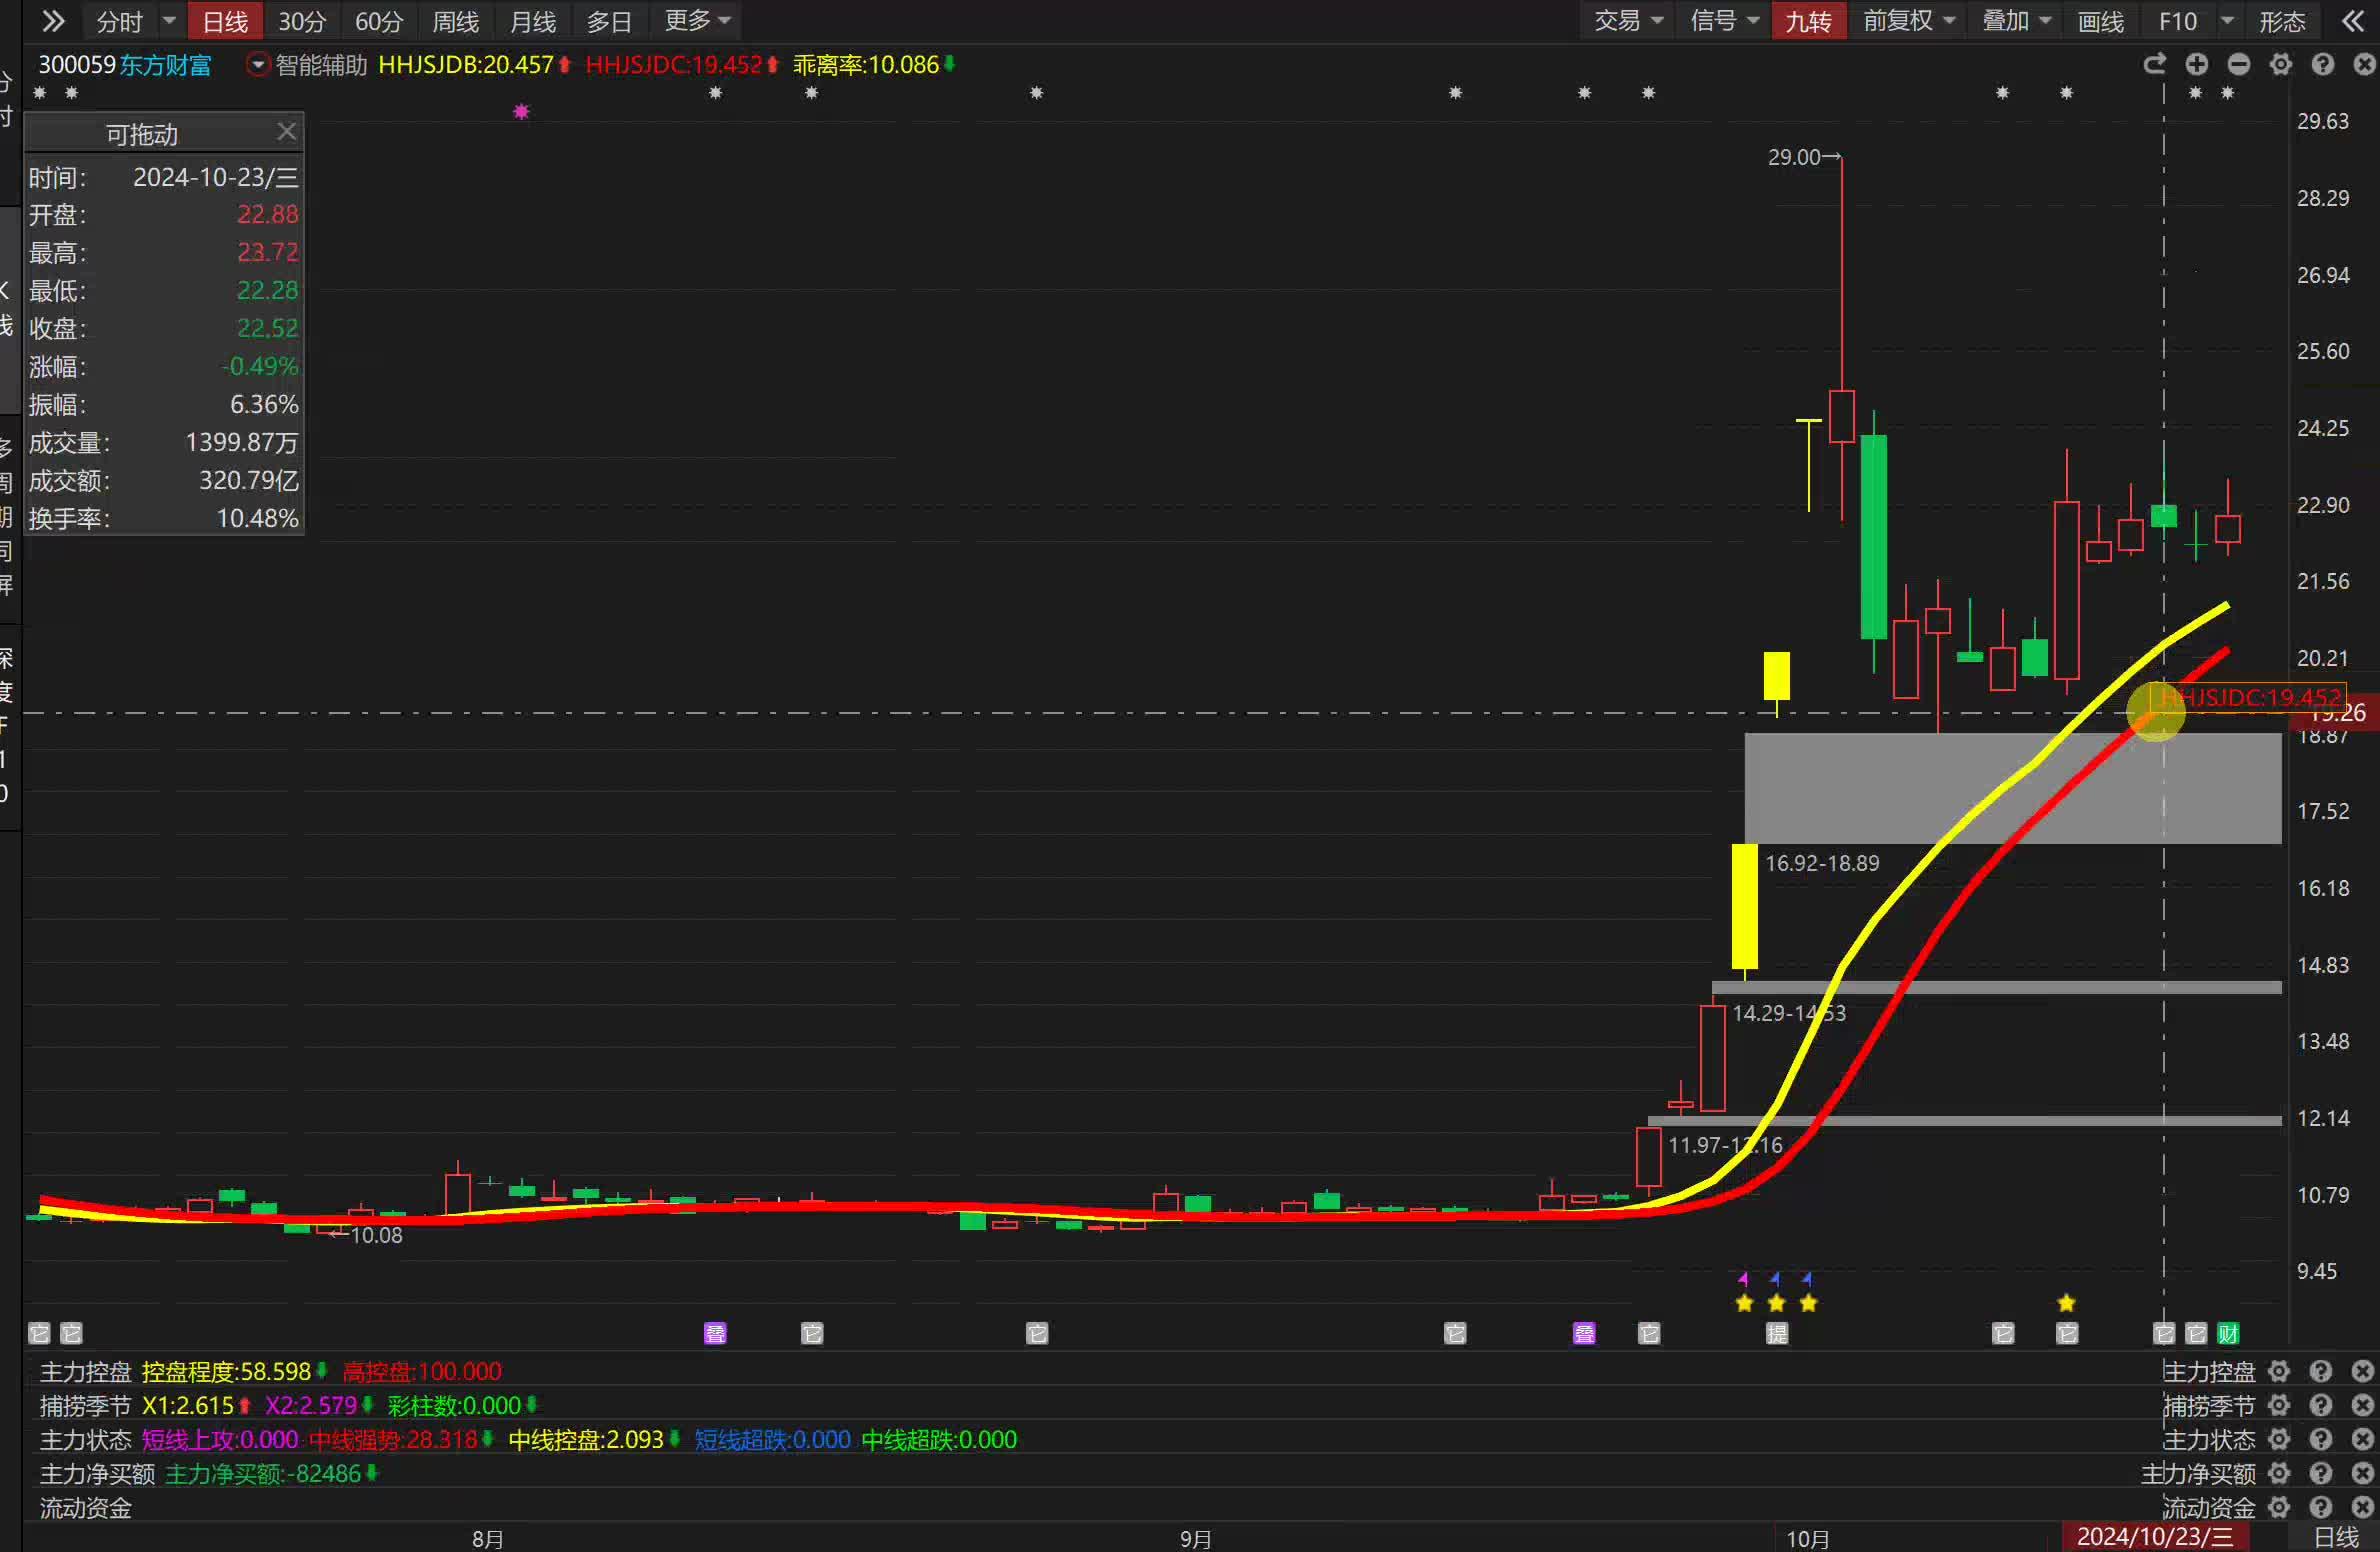Switch to 周线 weekly tab

pyautogui.click(x=456, y=21)
